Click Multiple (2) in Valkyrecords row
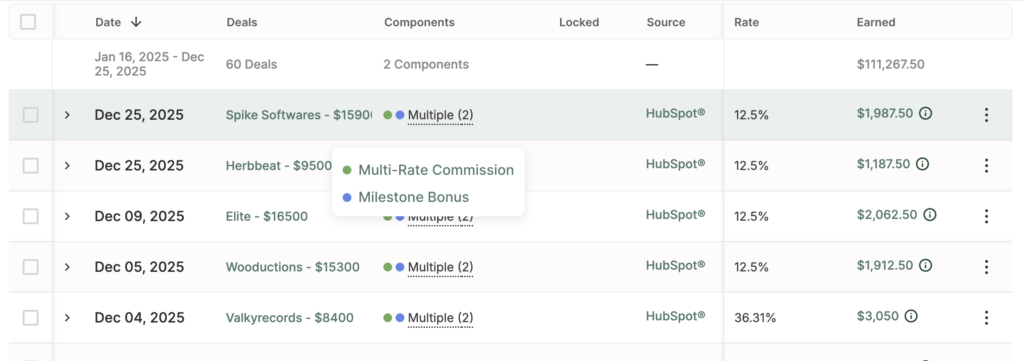This screenshot has height=361, width=1024. [x=440, y=318]
